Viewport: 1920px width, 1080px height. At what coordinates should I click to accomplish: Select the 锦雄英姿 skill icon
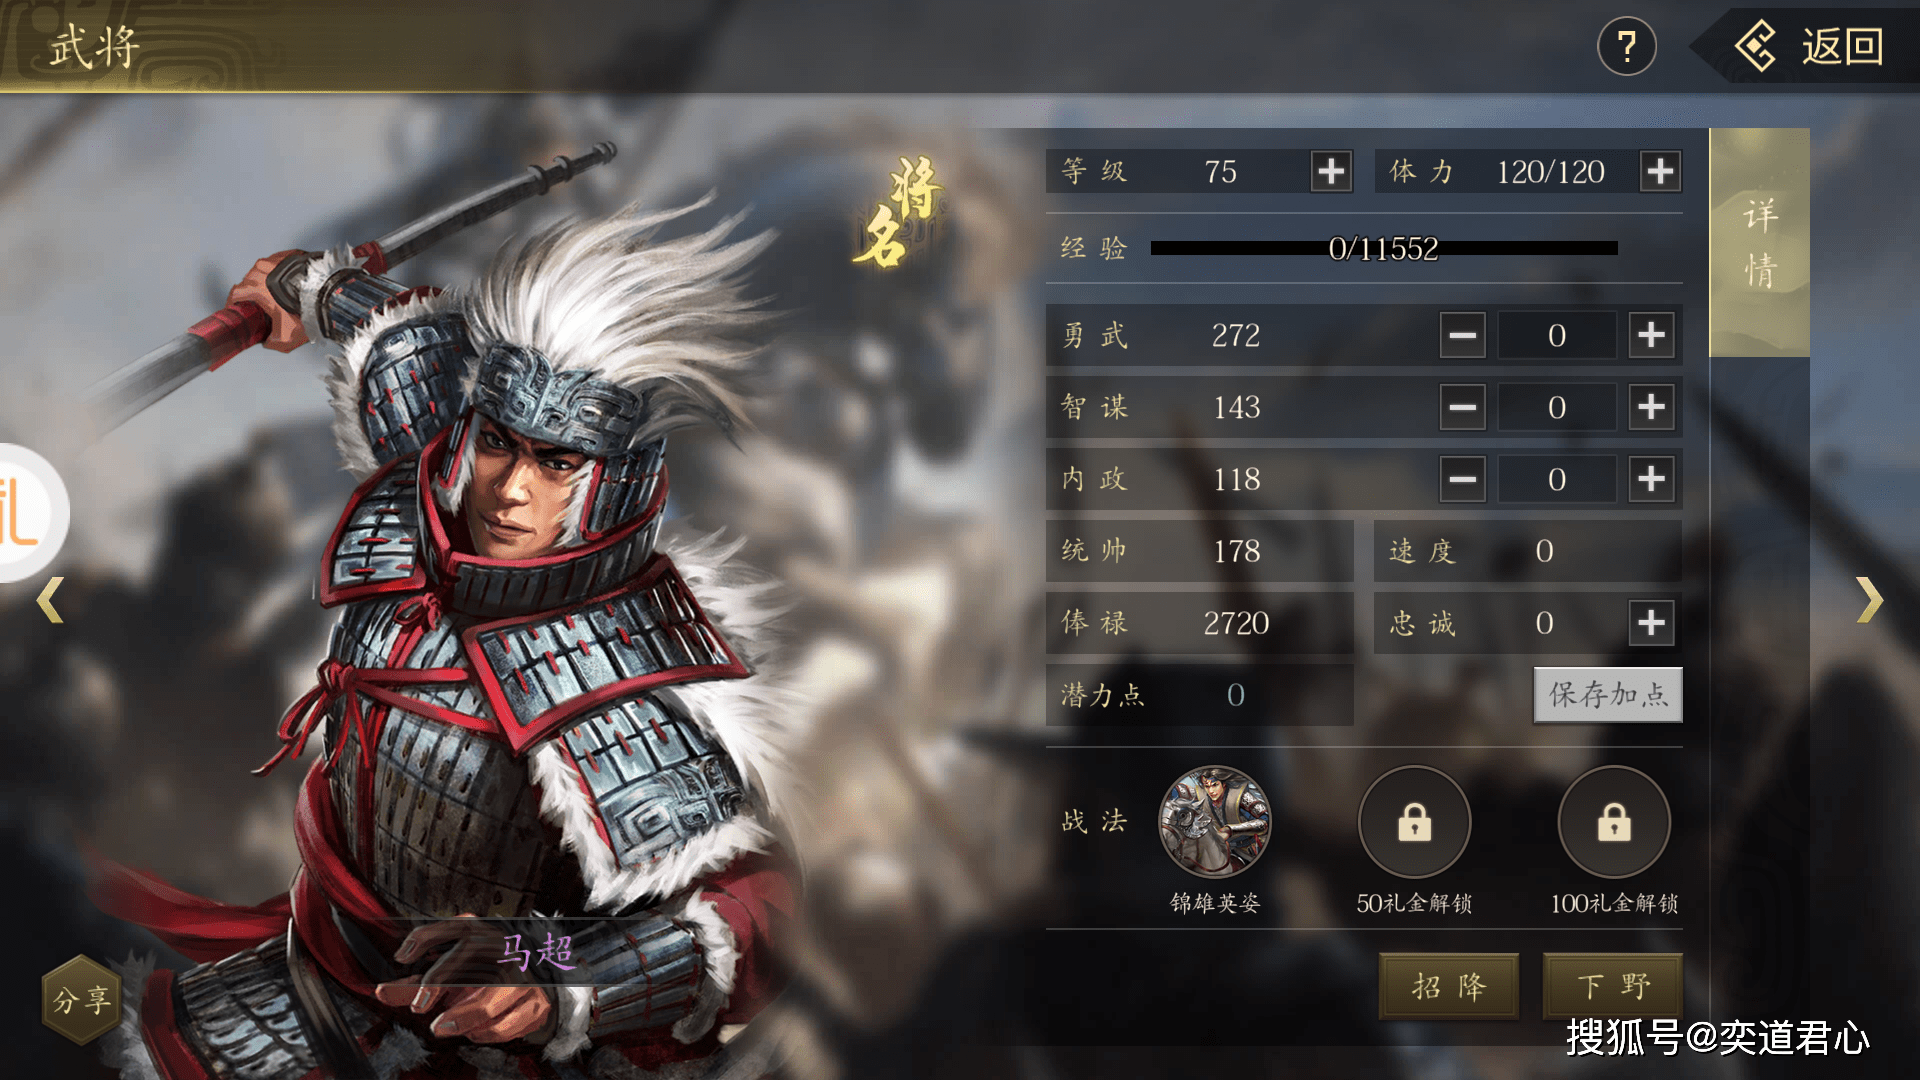click(1215, 823)
